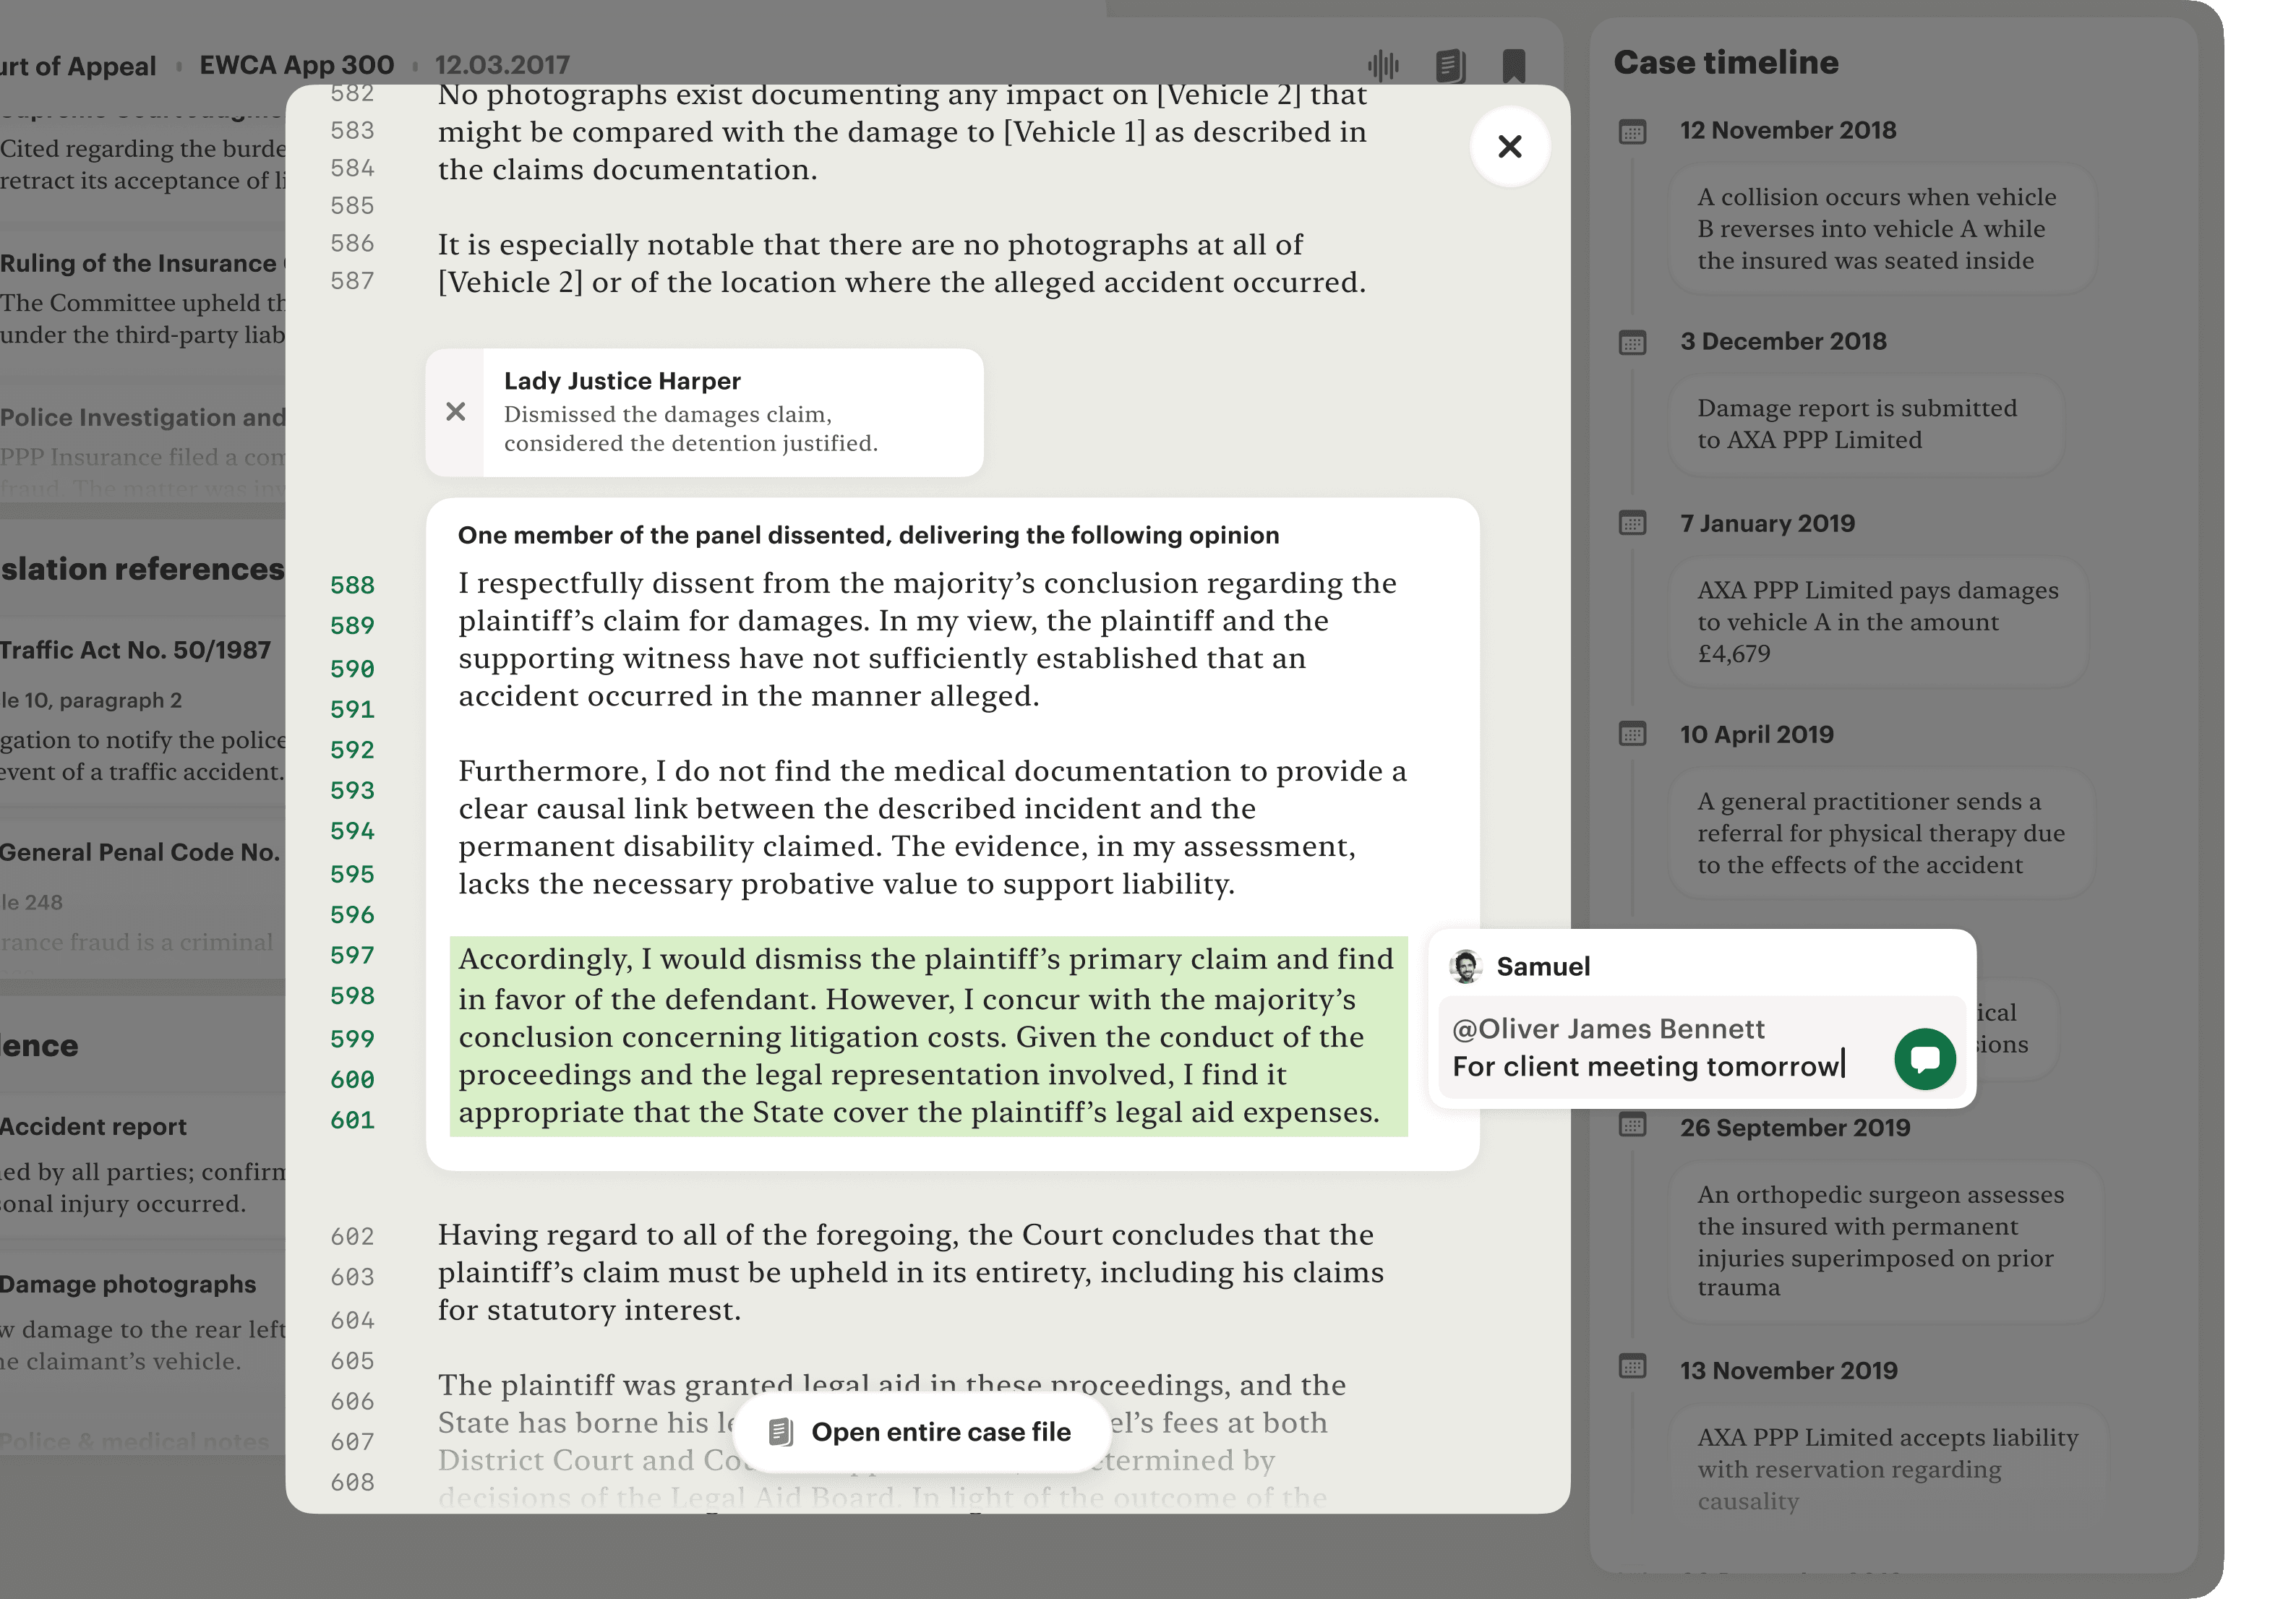Viewport: 2296px width, 1599px height.
Task: Close the case excerpt modal
Action: [x=1509, y=147]
